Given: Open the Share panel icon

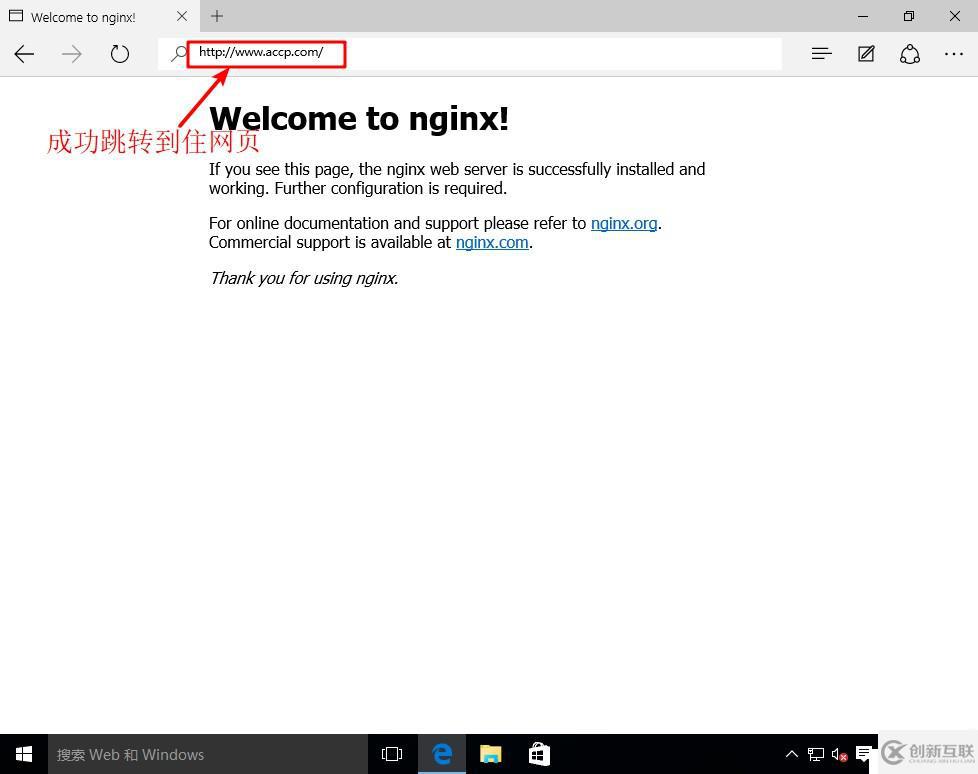Looking at the screenshot, I should coord(910,54).
